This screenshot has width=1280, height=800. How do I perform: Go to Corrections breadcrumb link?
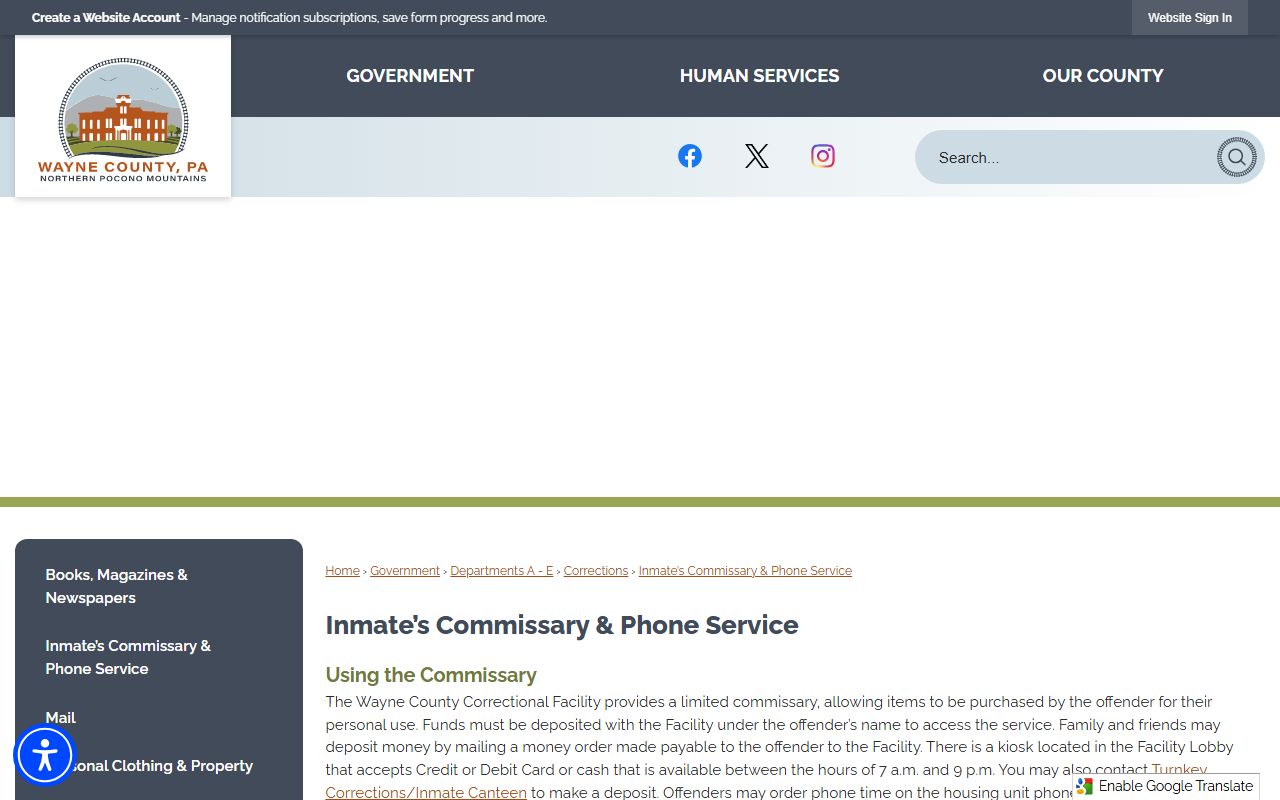click(x=596, y=571)
